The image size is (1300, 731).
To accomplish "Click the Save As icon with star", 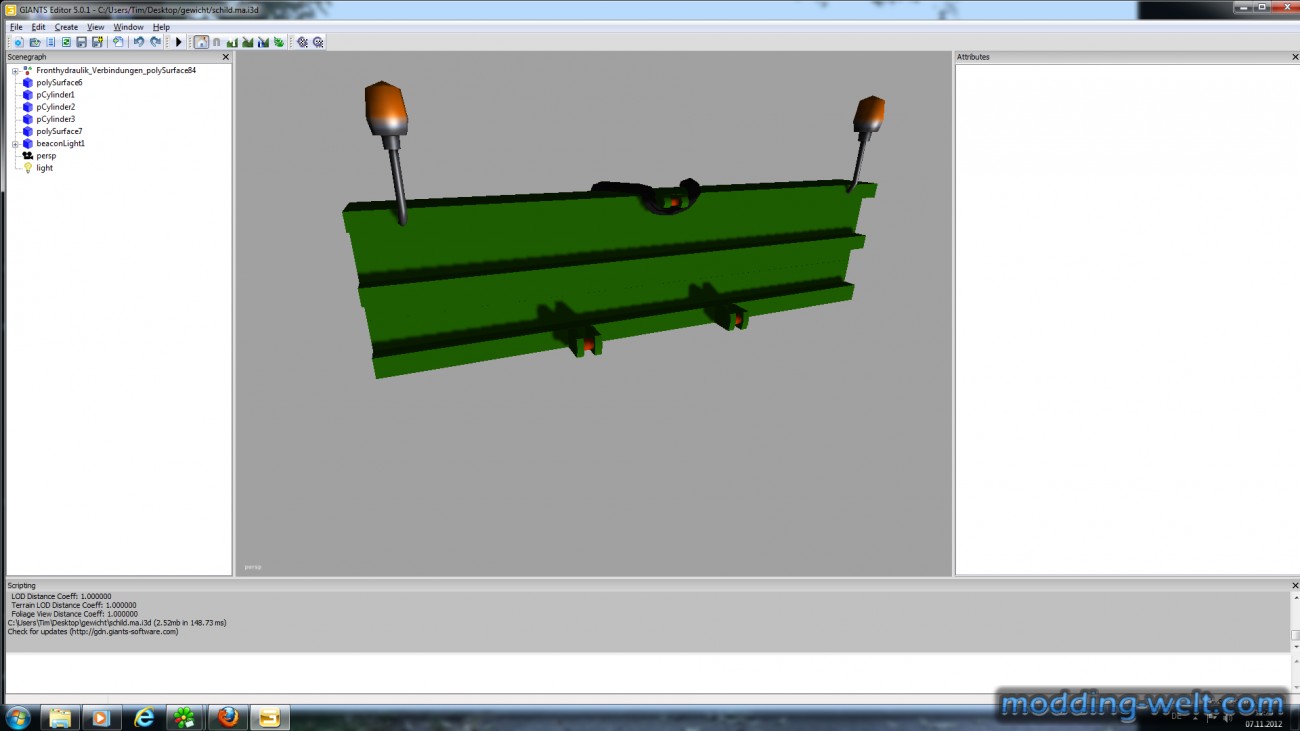I will (97, 42).
